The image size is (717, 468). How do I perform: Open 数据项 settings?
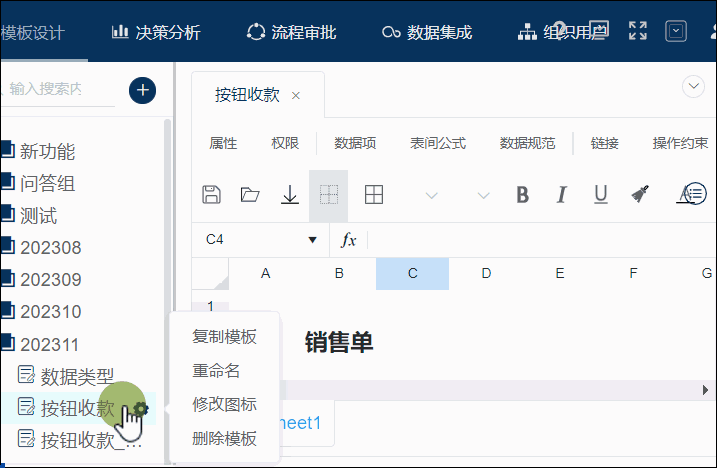coord(355,143)
